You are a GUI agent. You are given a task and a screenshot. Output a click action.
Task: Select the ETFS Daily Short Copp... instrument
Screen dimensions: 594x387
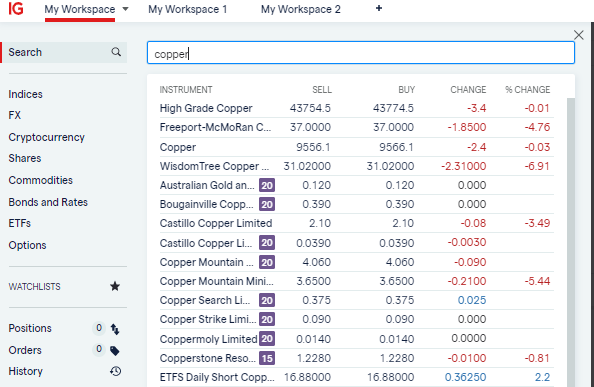[x=217, y=377]
